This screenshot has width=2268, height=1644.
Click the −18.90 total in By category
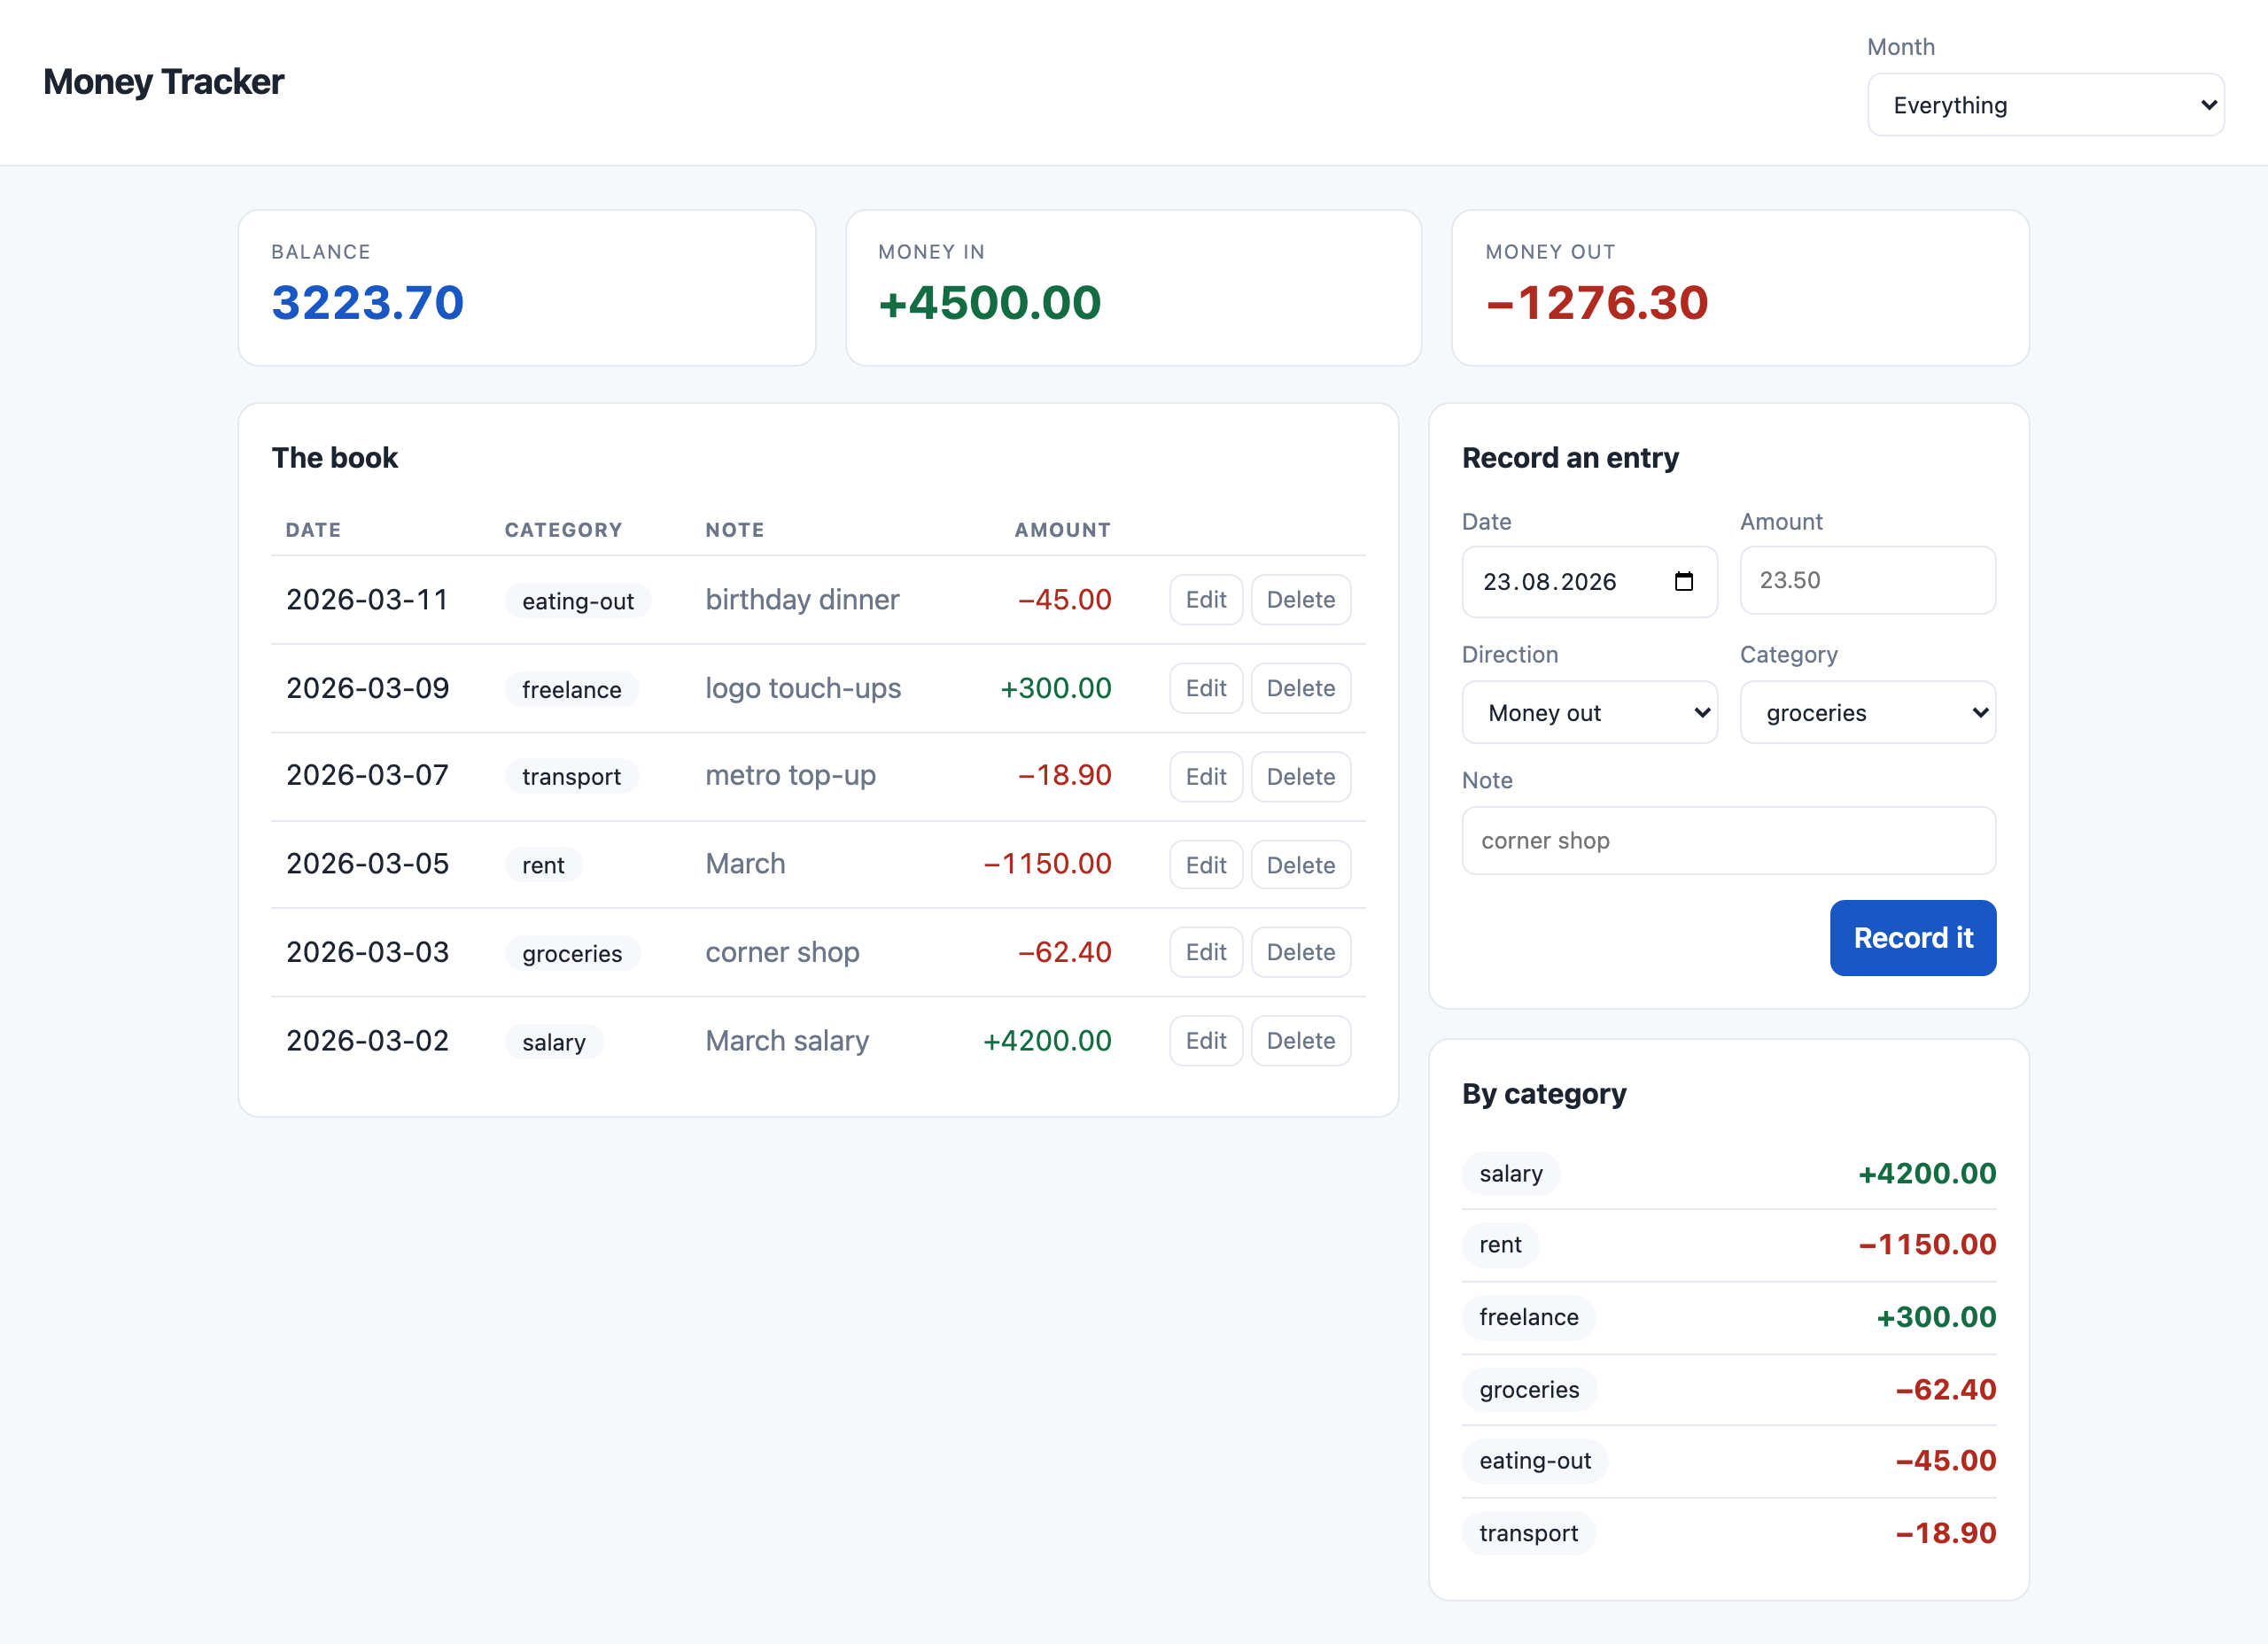pyautogui.click(x=1945, y=1533)
